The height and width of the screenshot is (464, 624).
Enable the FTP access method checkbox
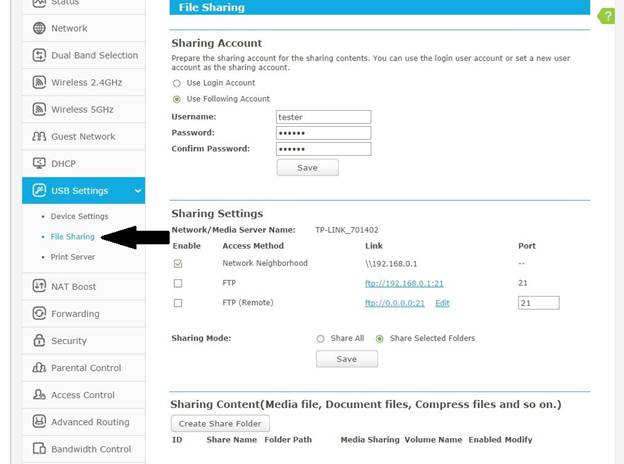click(178, 283)
